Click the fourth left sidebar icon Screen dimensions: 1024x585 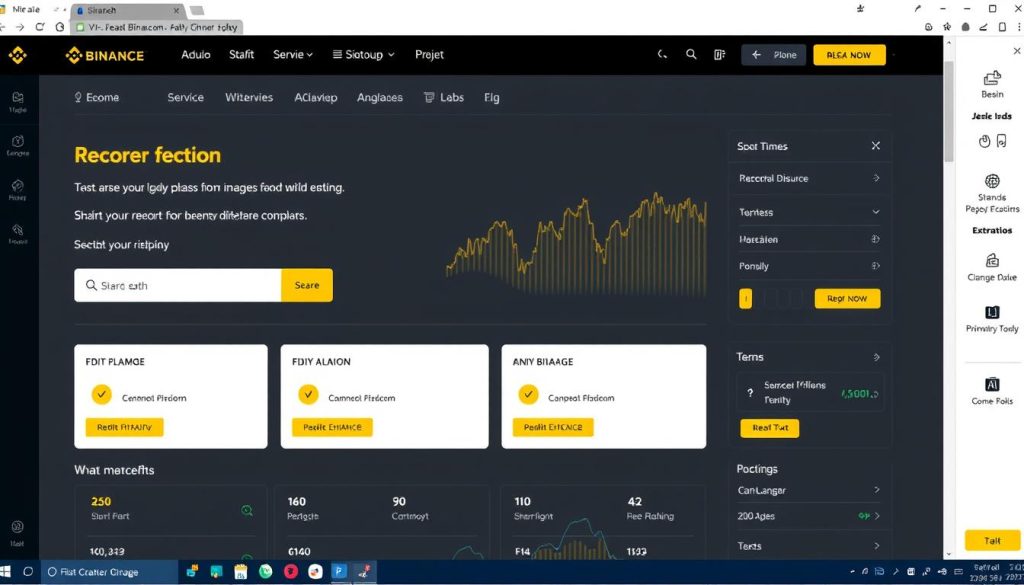point(18,229)
